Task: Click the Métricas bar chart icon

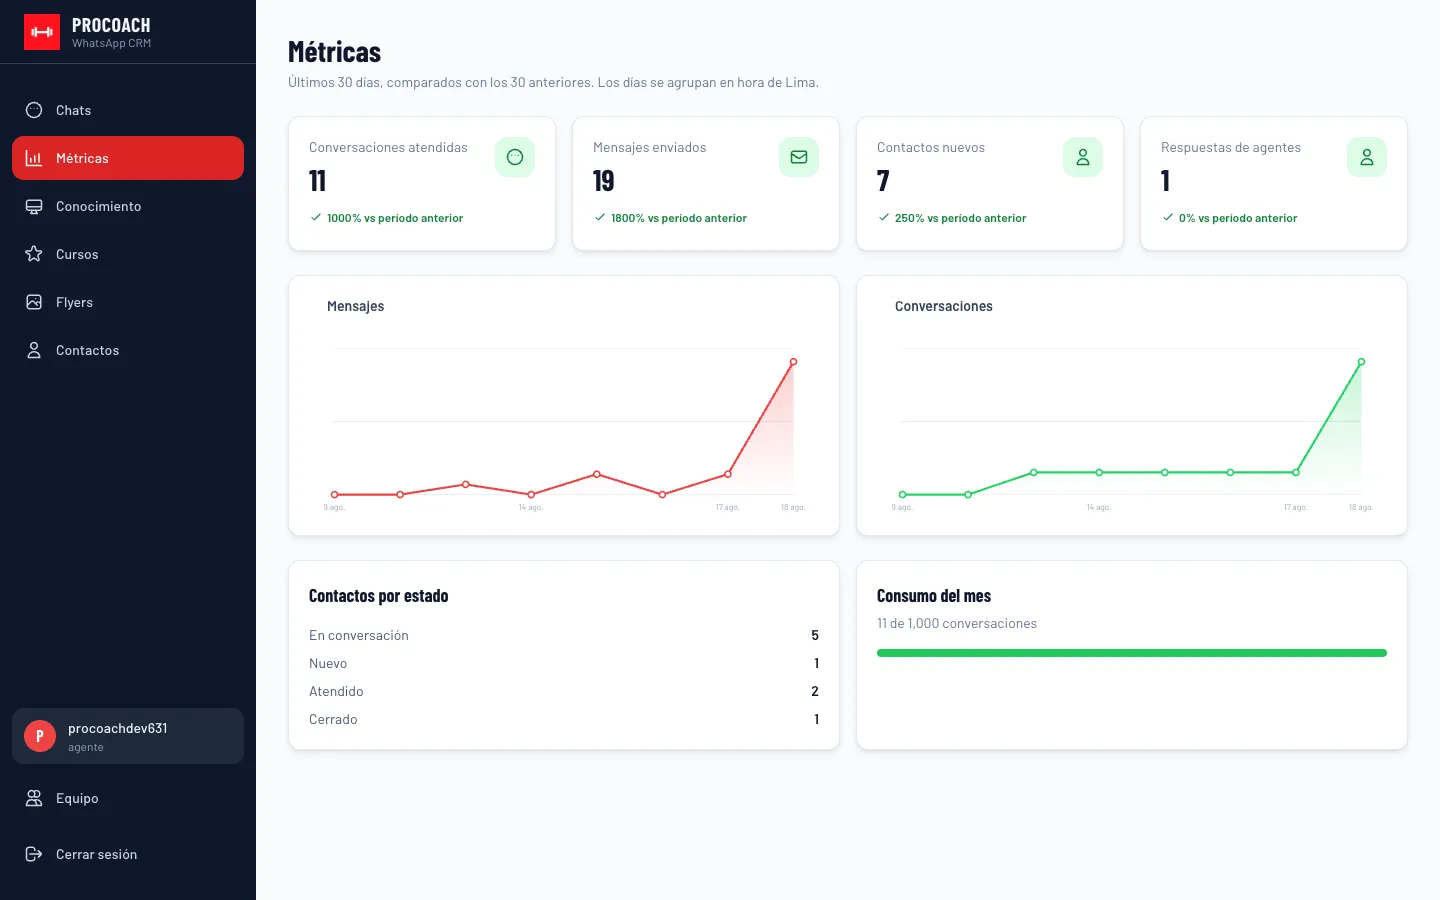Action: point(34,158)
